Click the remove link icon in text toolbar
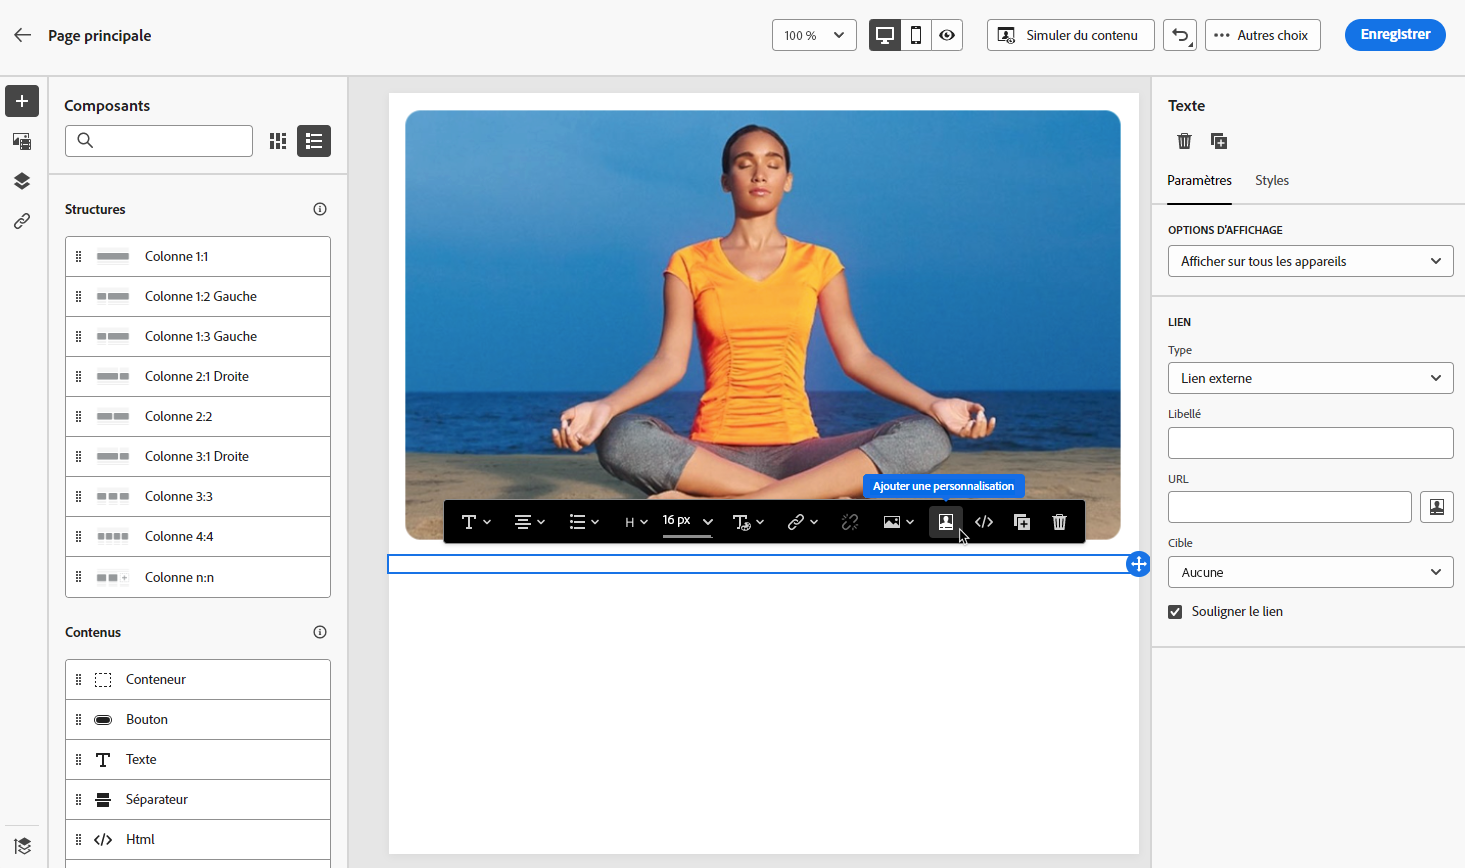This screenshot has width=1465, height=868. (x=850, y=522)
